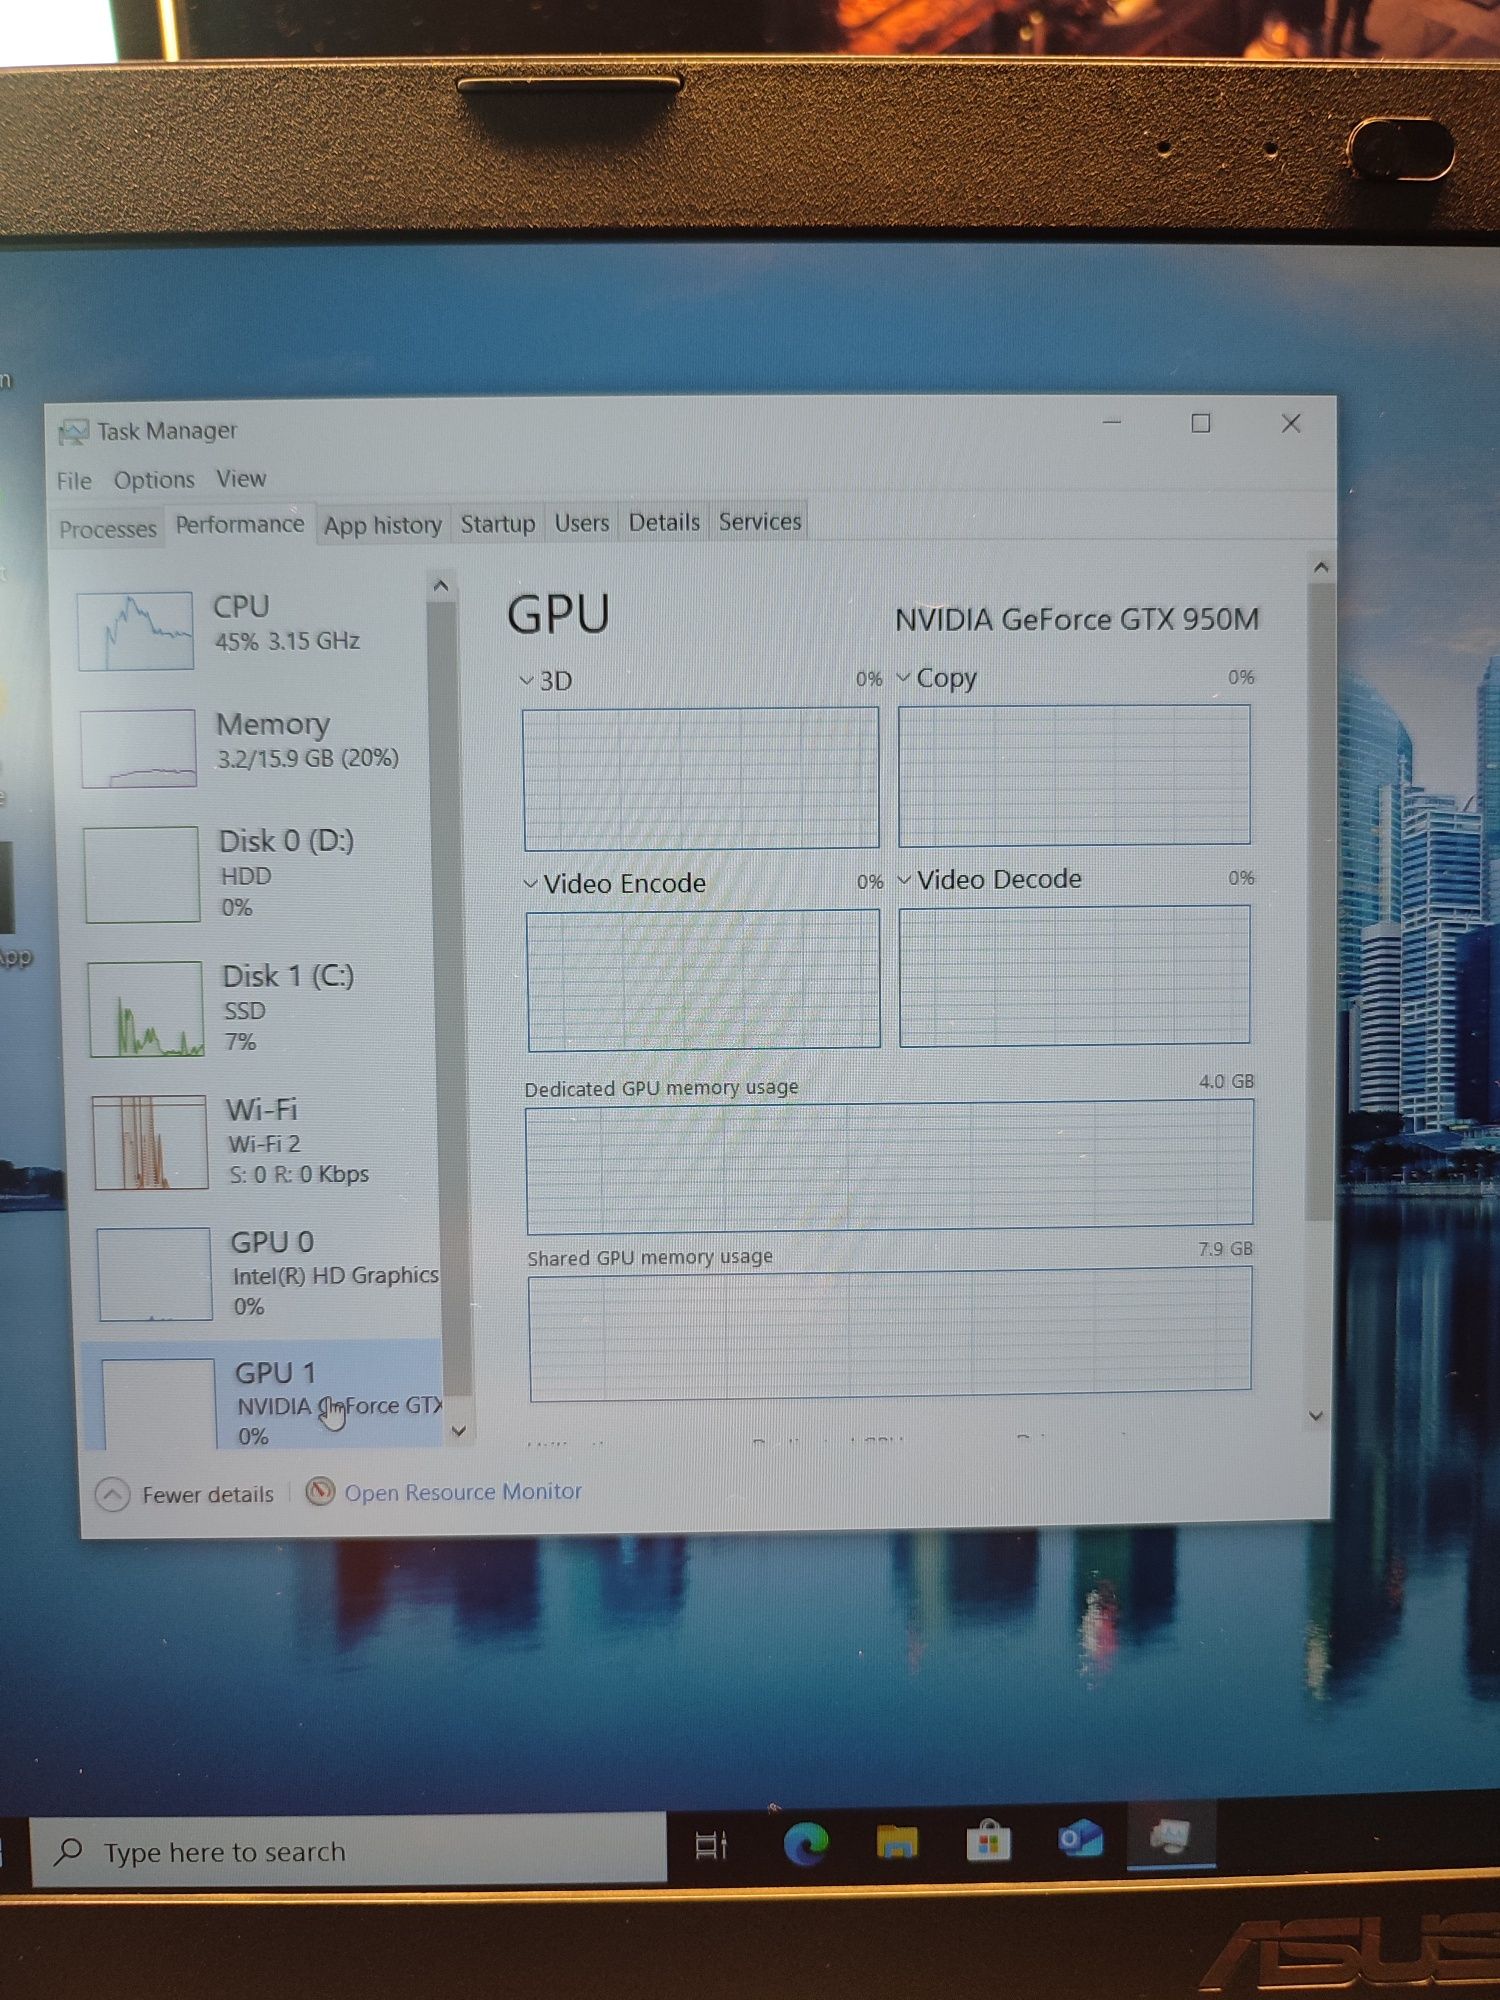Image resolution: width=1500 pixels, height=2000 pixels.
Task: Click the Copy engine graph
Action: [x=1074, y=775]
